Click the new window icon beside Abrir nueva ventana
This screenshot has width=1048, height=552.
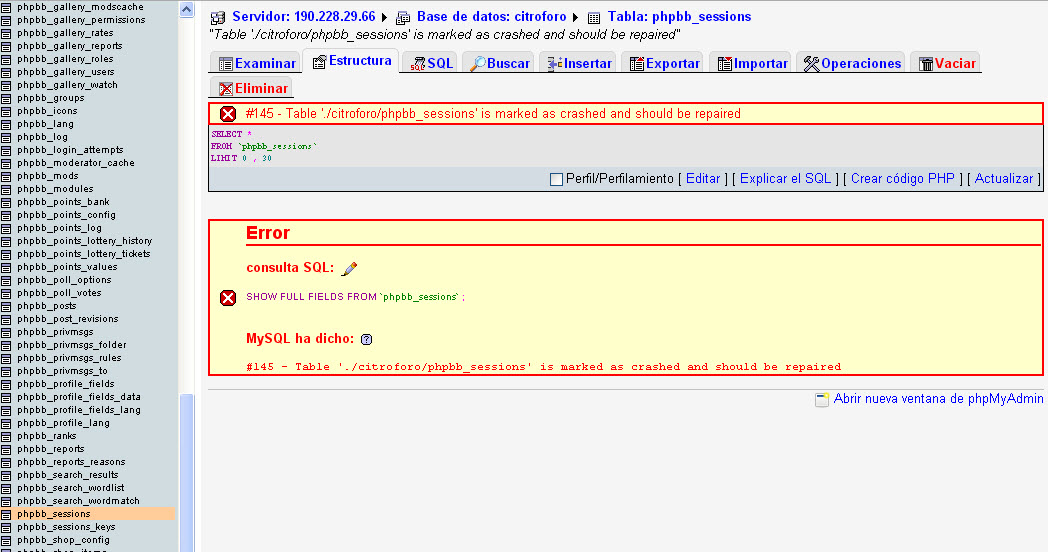point(822,399)
